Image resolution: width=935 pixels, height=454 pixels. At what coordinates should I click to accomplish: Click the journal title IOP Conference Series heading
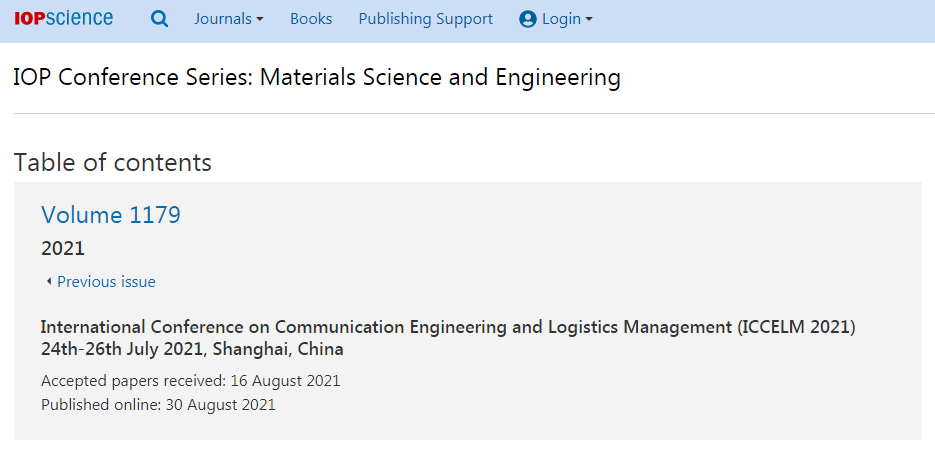pyautogui.click(x=317, y=78)
